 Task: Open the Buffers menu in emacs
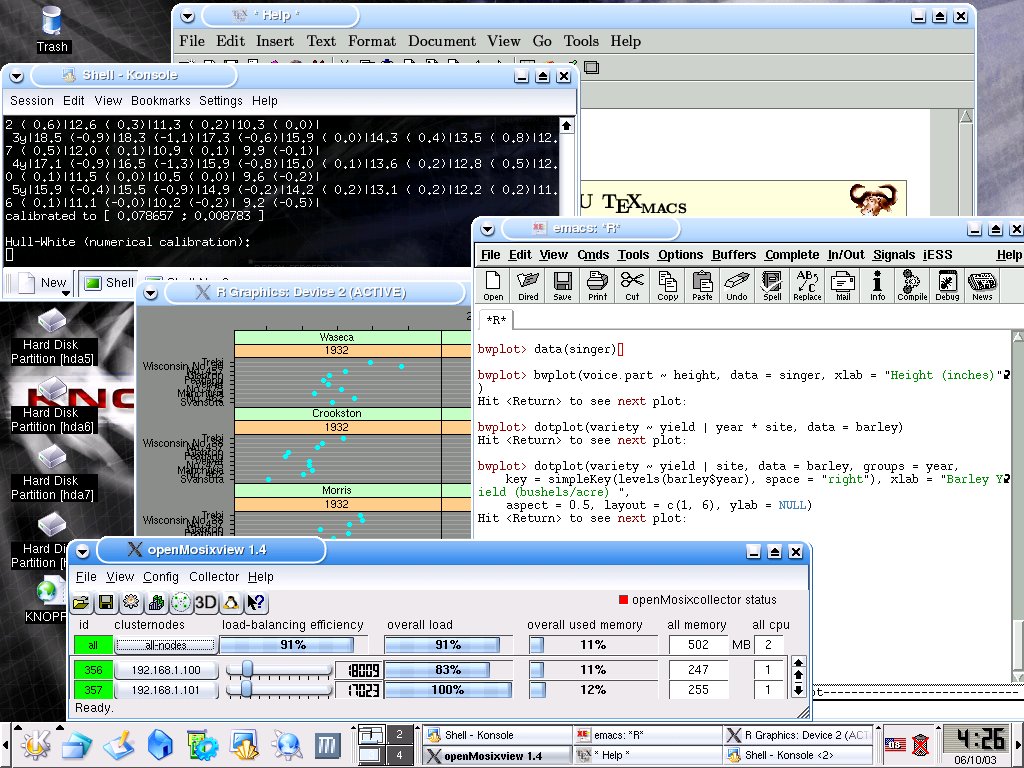point(734,255)
